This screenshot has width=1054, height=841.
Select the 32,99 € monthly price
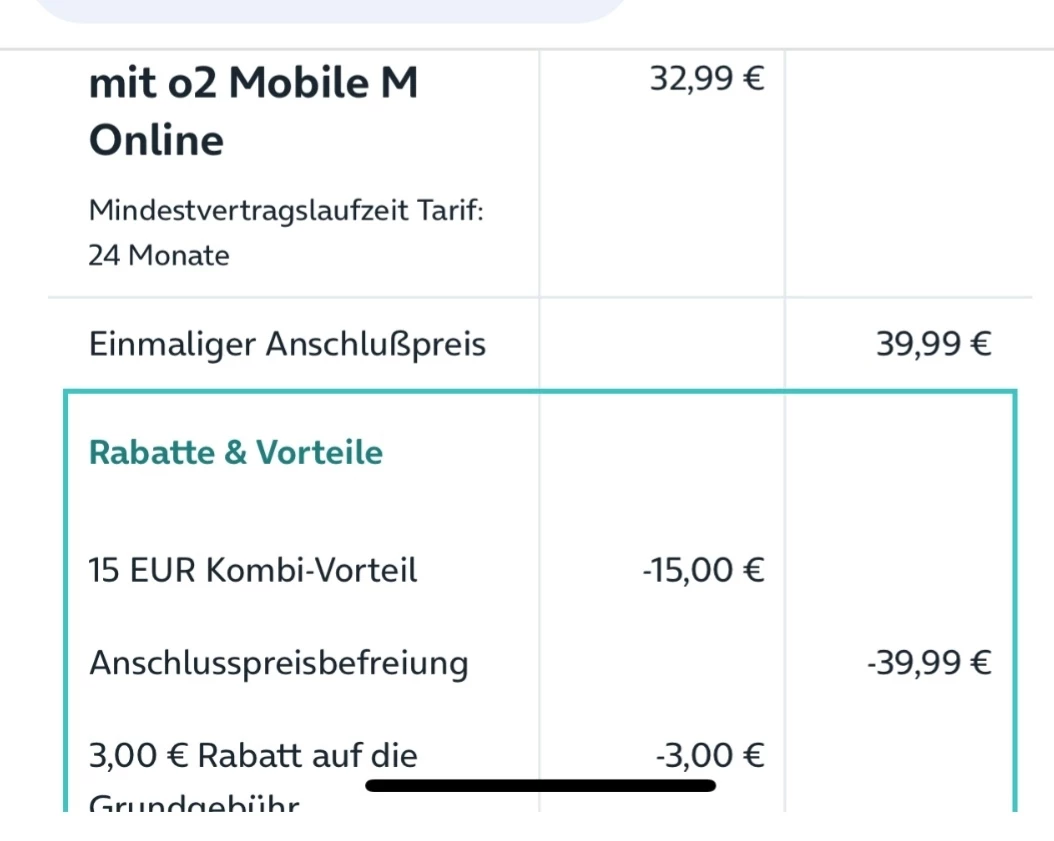[706, 79]
